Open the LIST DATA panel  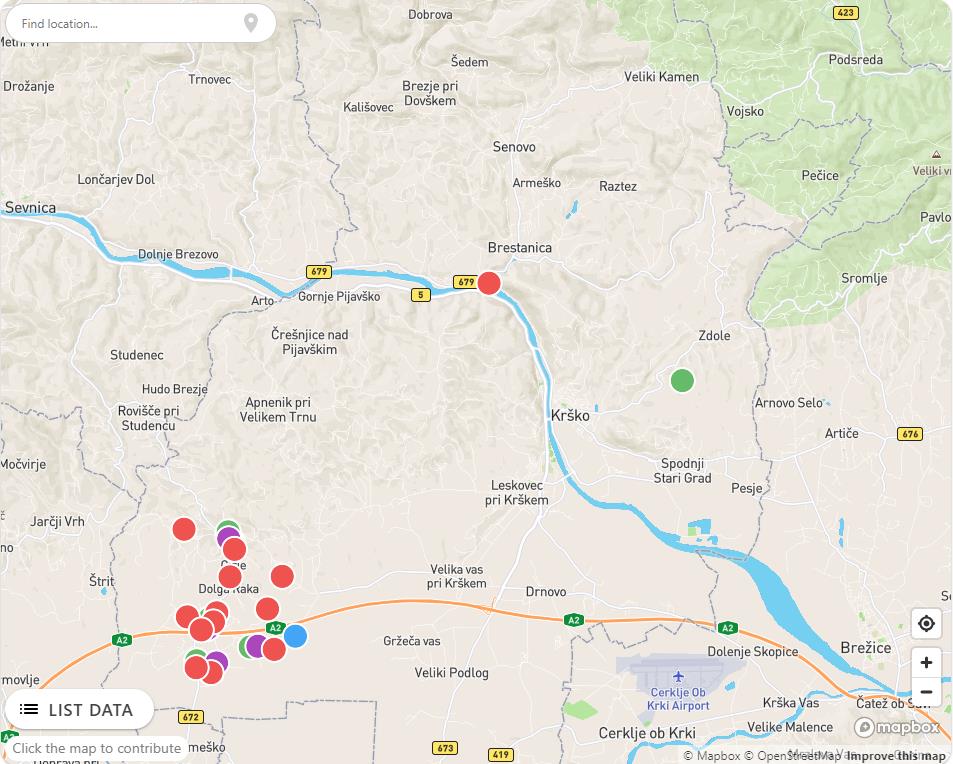78,710
